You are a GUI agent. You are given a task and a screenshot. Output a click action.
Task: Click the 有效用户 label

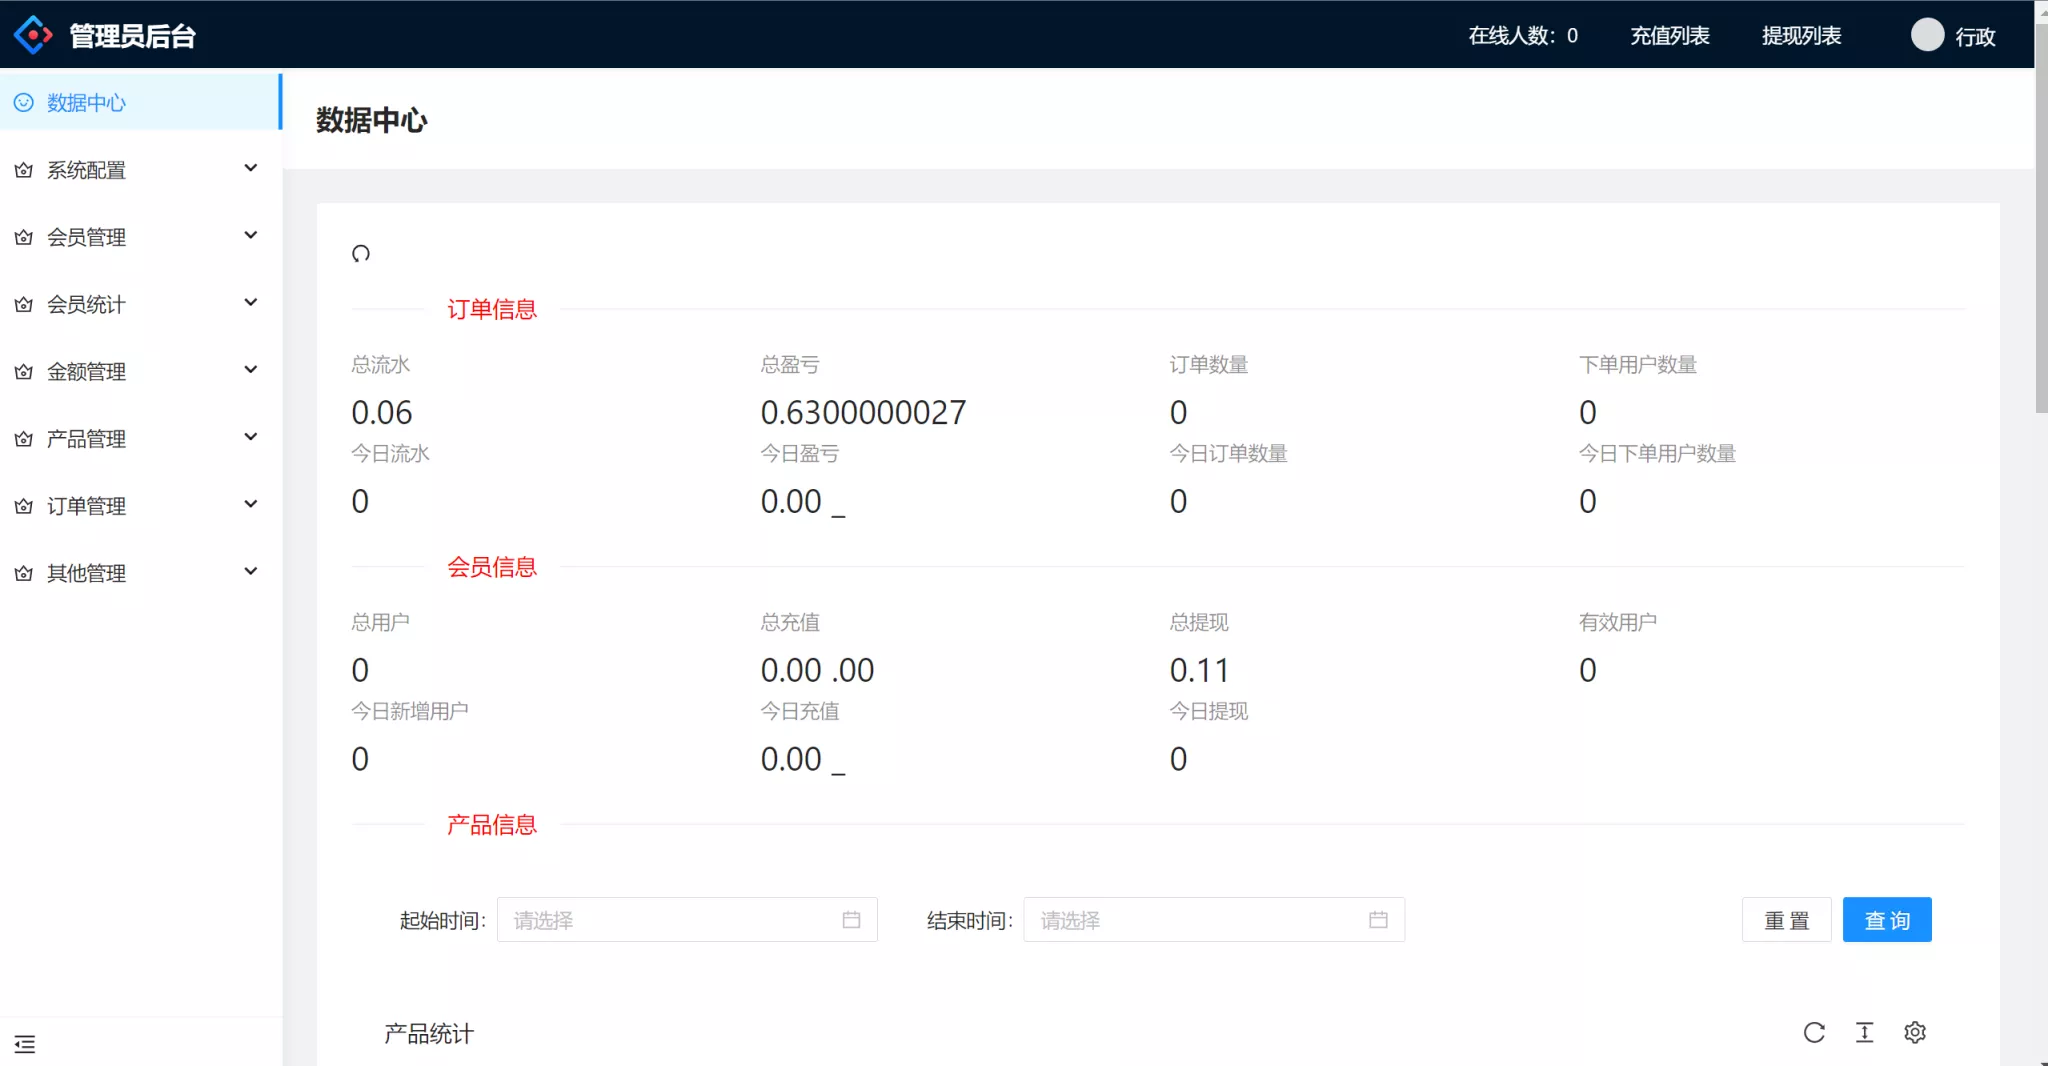click(1618, 622)
